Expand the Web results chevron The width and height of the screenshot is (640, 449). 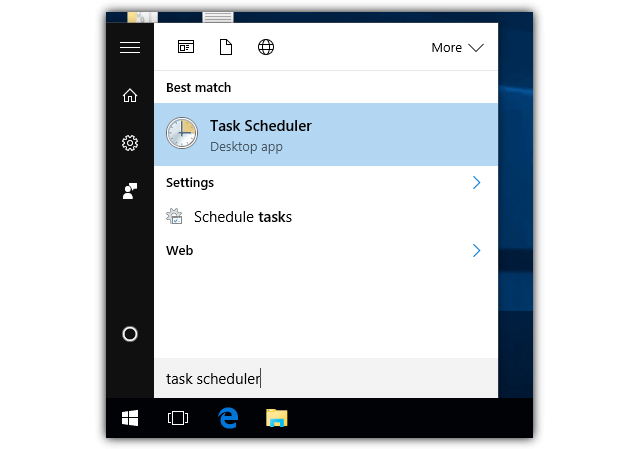pyautogui.click(x=476, y=250)
